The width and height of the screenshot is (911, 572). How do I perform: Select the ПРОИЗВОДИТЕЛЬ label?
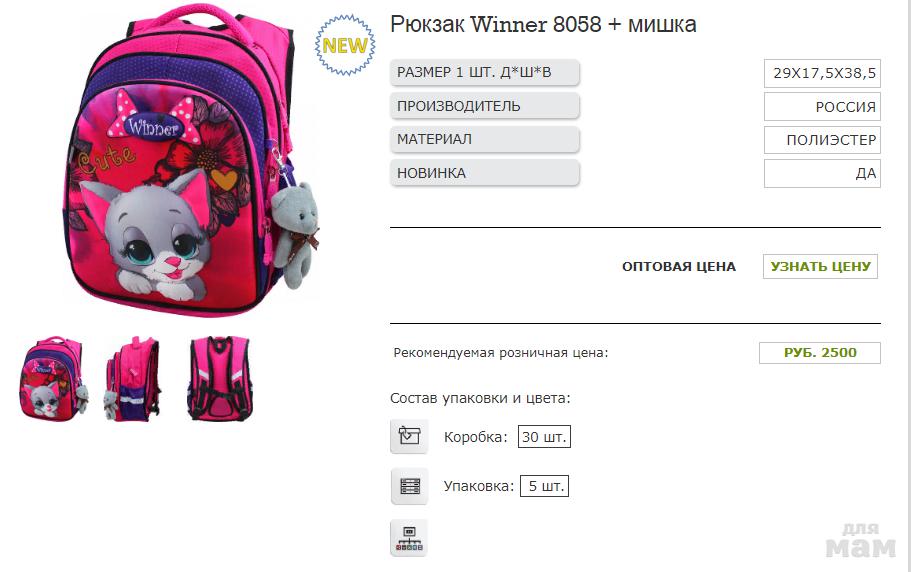[485, 106]
